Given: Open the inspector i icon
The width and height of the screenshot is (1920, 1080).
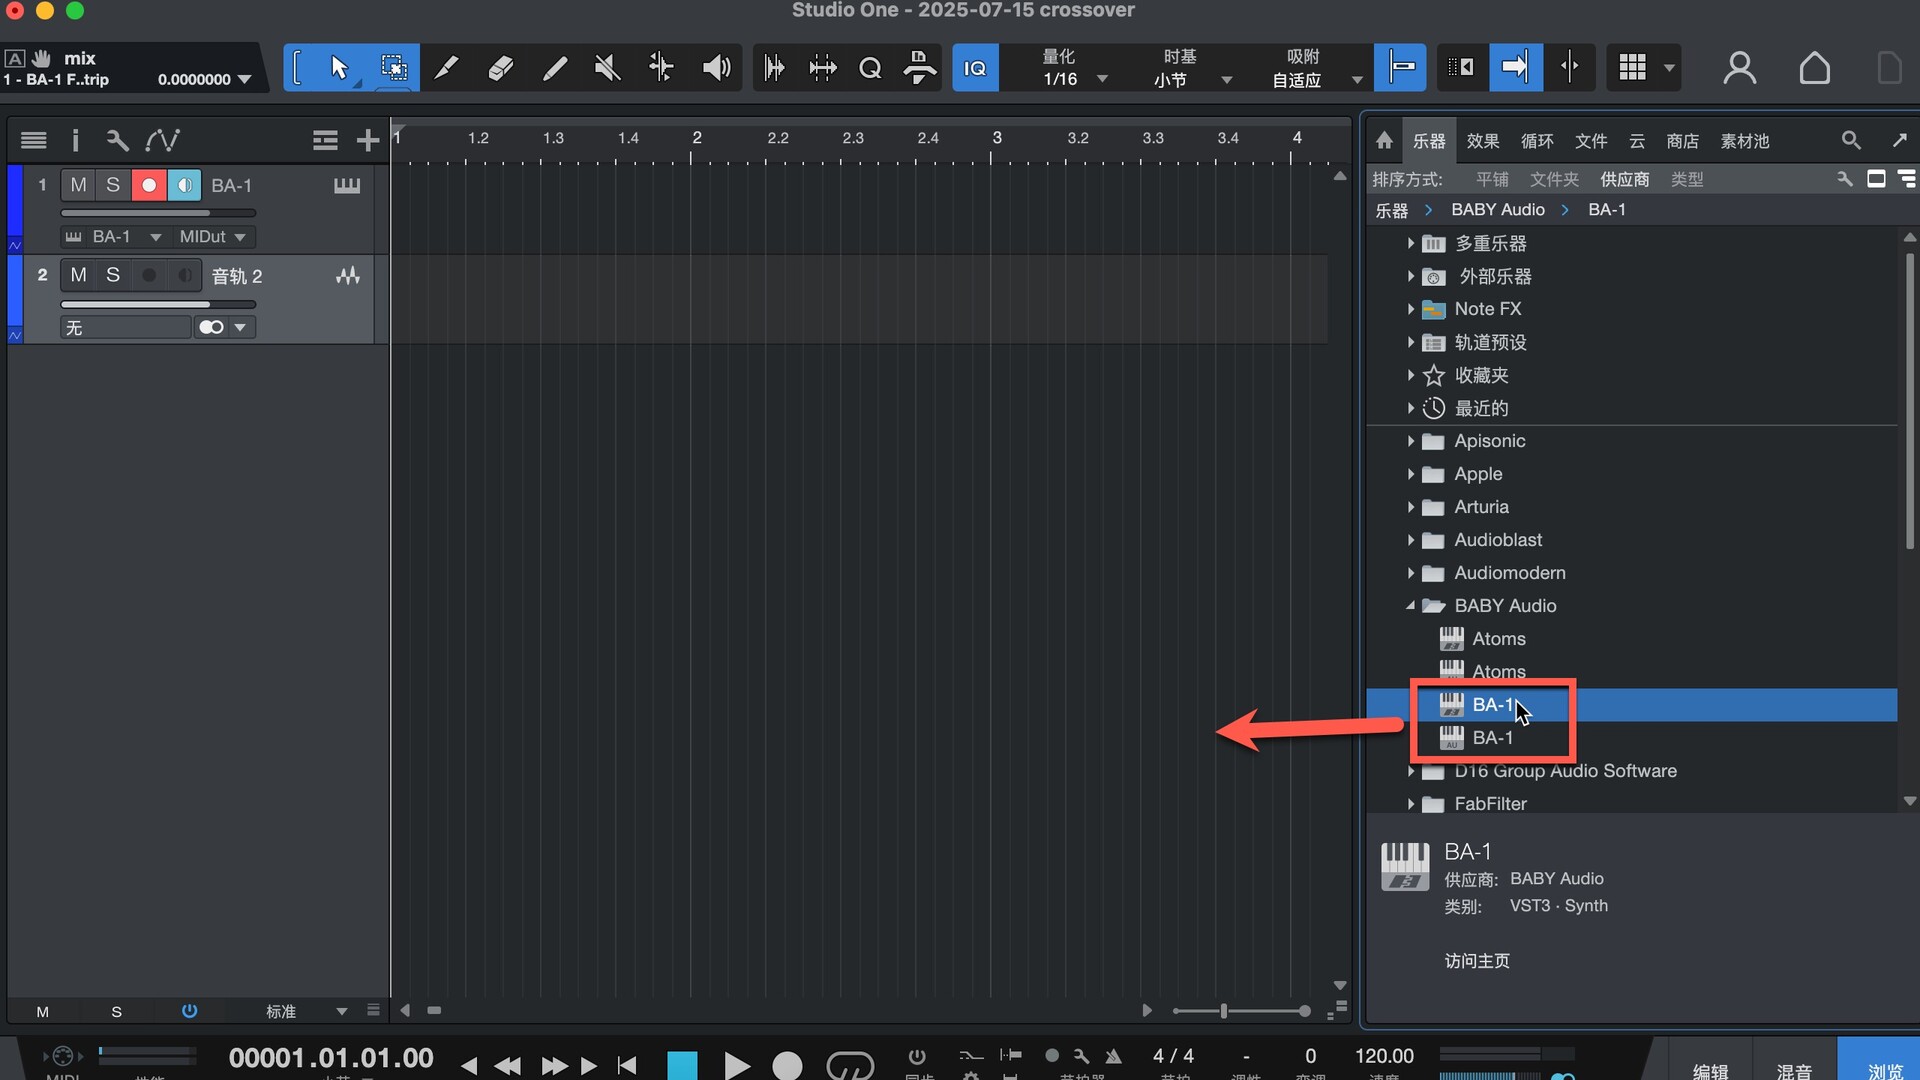Looking at the screenshot, I should 75,141.
